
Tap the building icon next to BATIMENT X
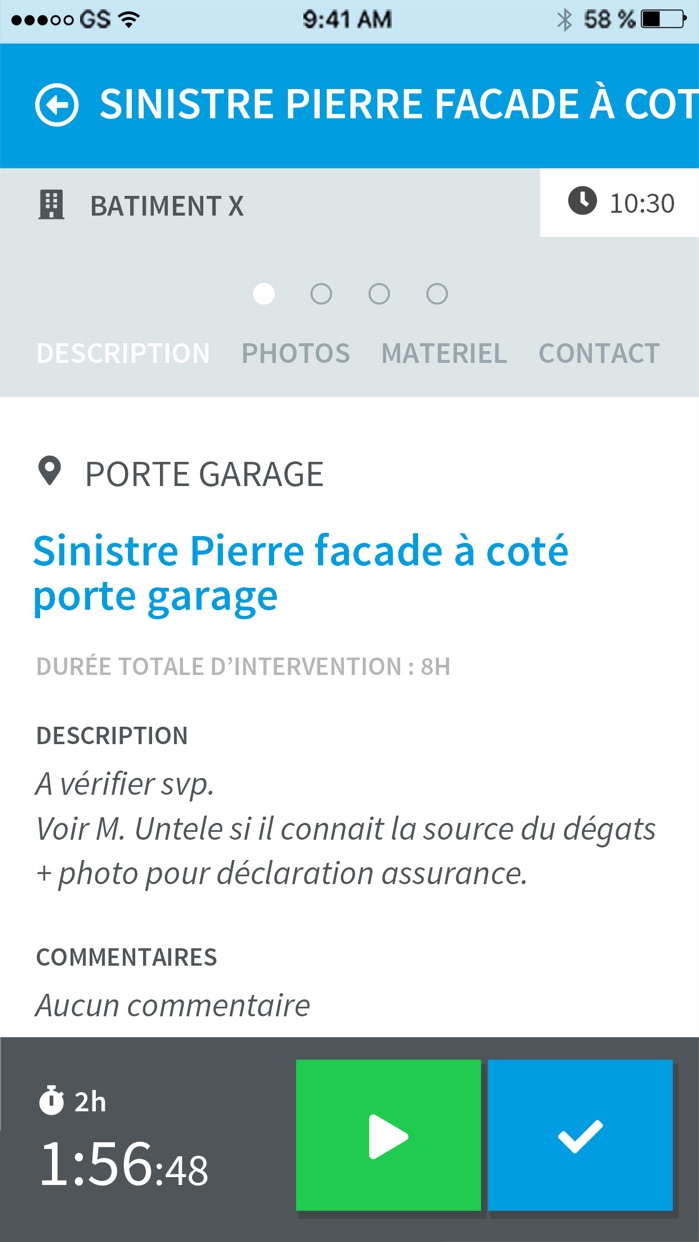pyautogui.click(x=50, y=205)
